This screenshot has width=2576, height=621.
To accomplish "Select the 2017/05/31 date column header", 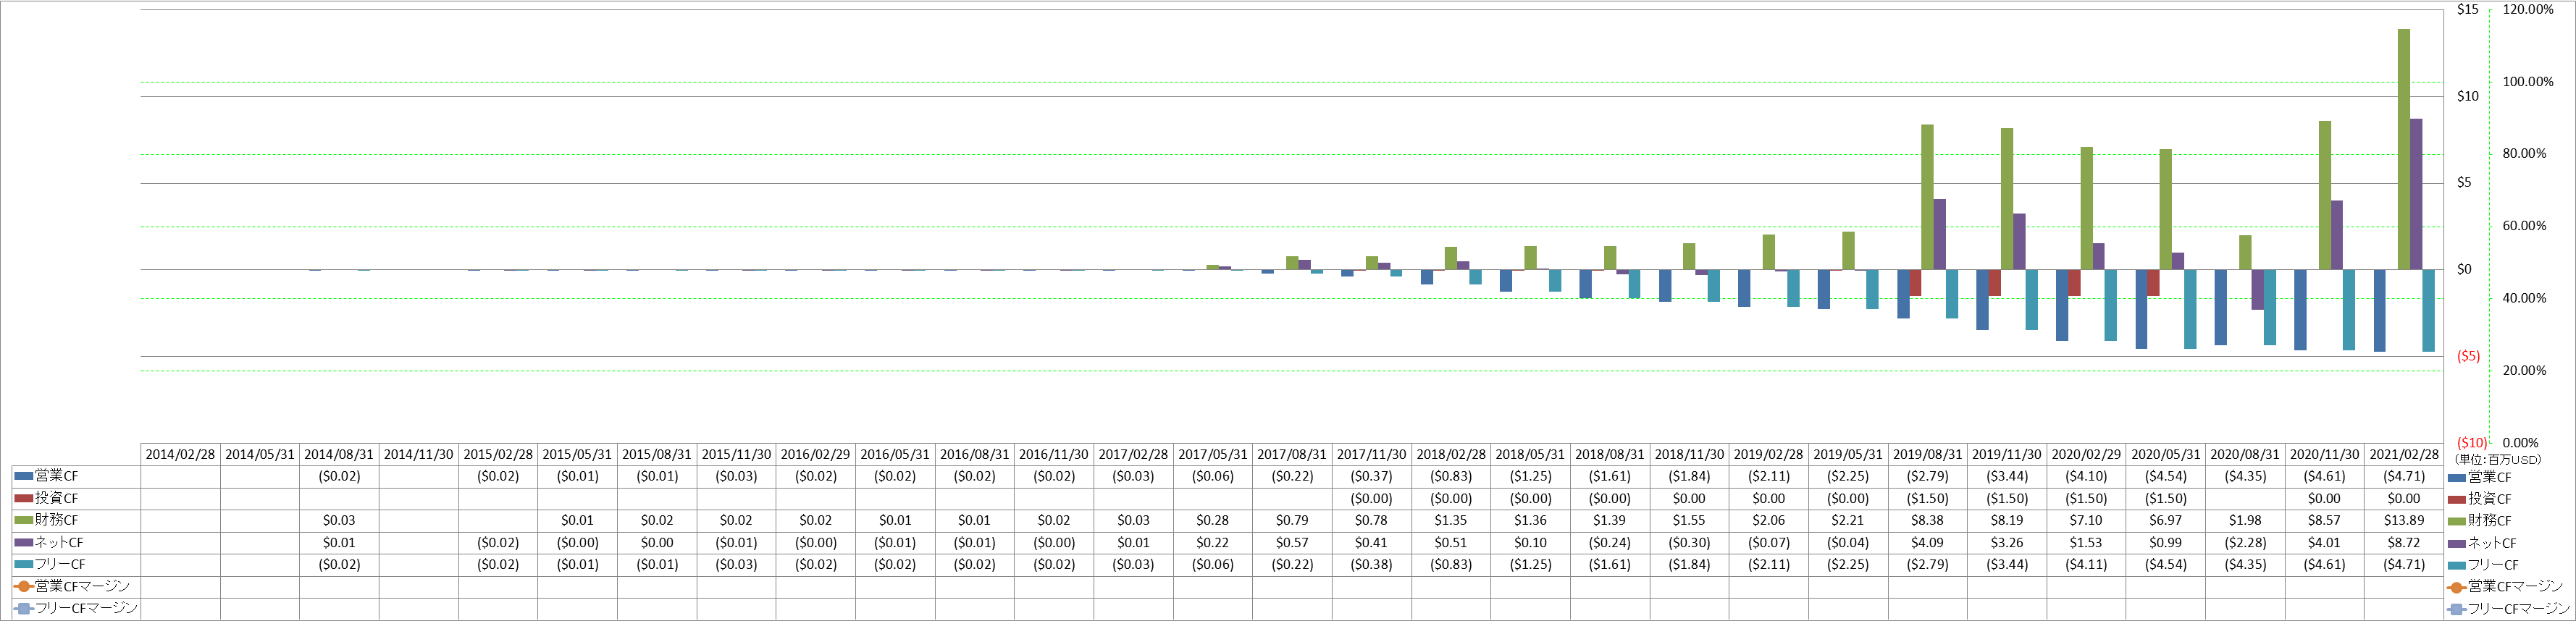I will 1213,454.
